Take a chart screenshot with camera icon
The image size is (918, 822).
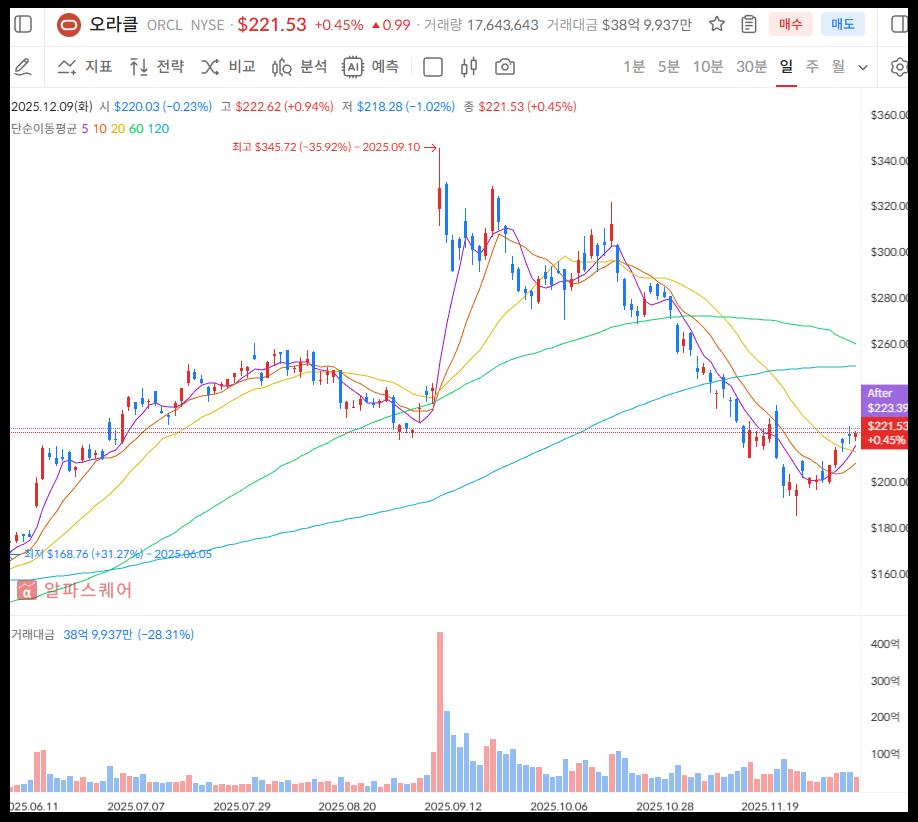tap(505, 67)
